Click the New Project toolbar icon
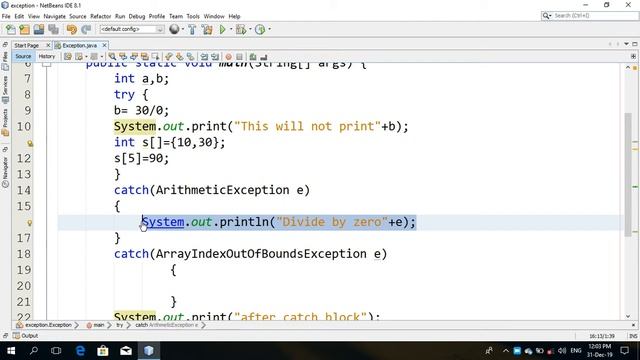The height and width of the screenshot is (360, 640). [24, 29]
